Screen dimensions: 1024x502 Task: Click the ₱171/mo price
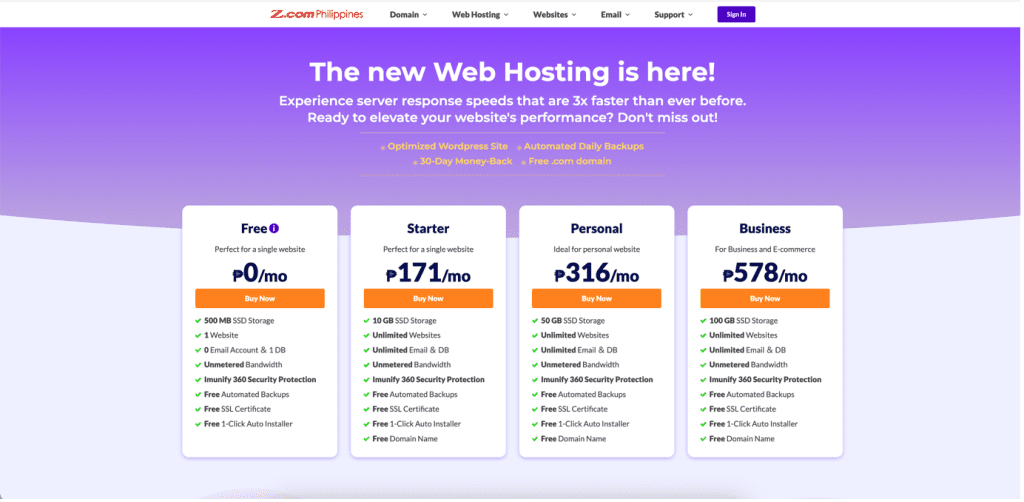pos(428,273)
